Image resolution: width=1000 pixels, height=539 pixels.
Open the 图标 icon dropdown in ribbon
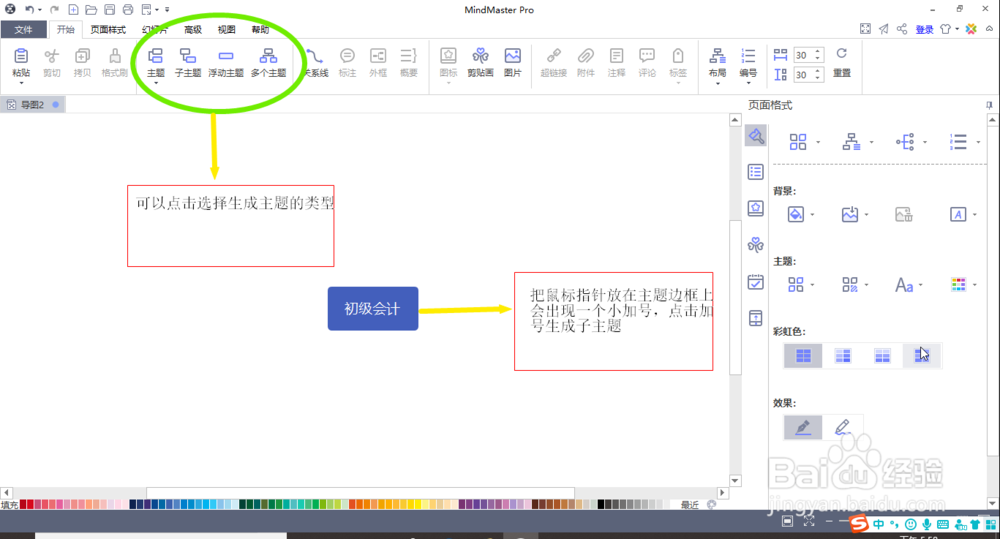click(448, 83)
